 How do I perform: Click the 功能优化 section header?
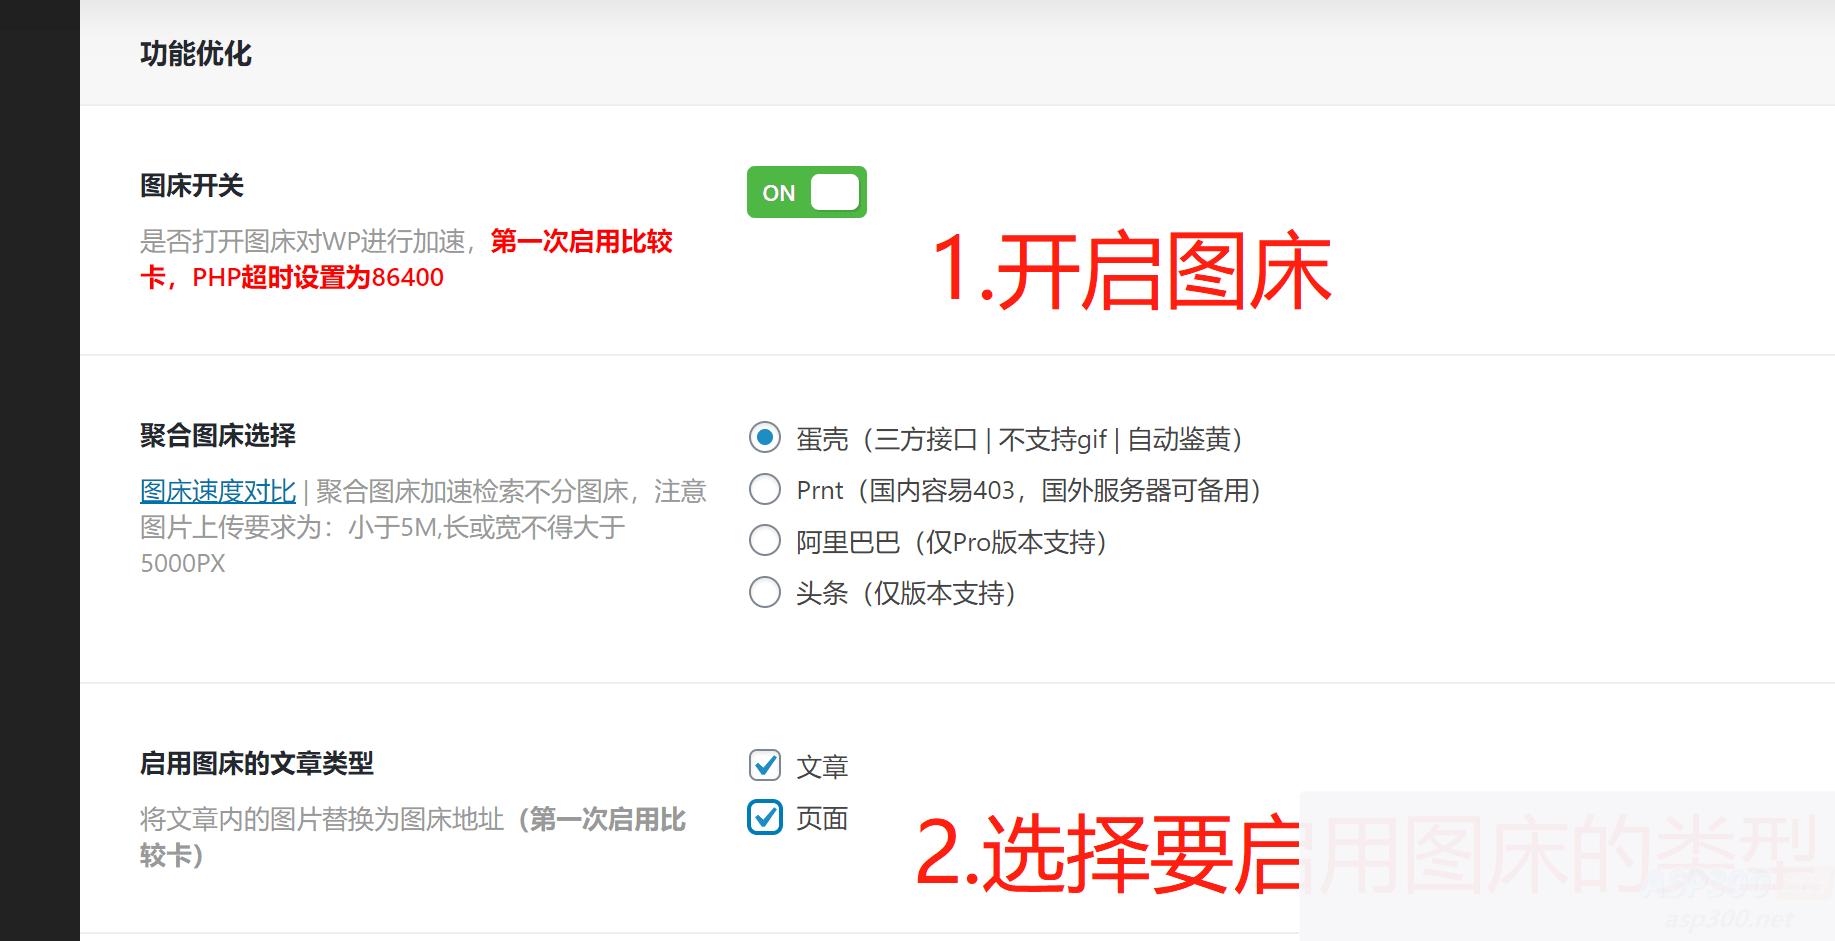coord(196,54)
